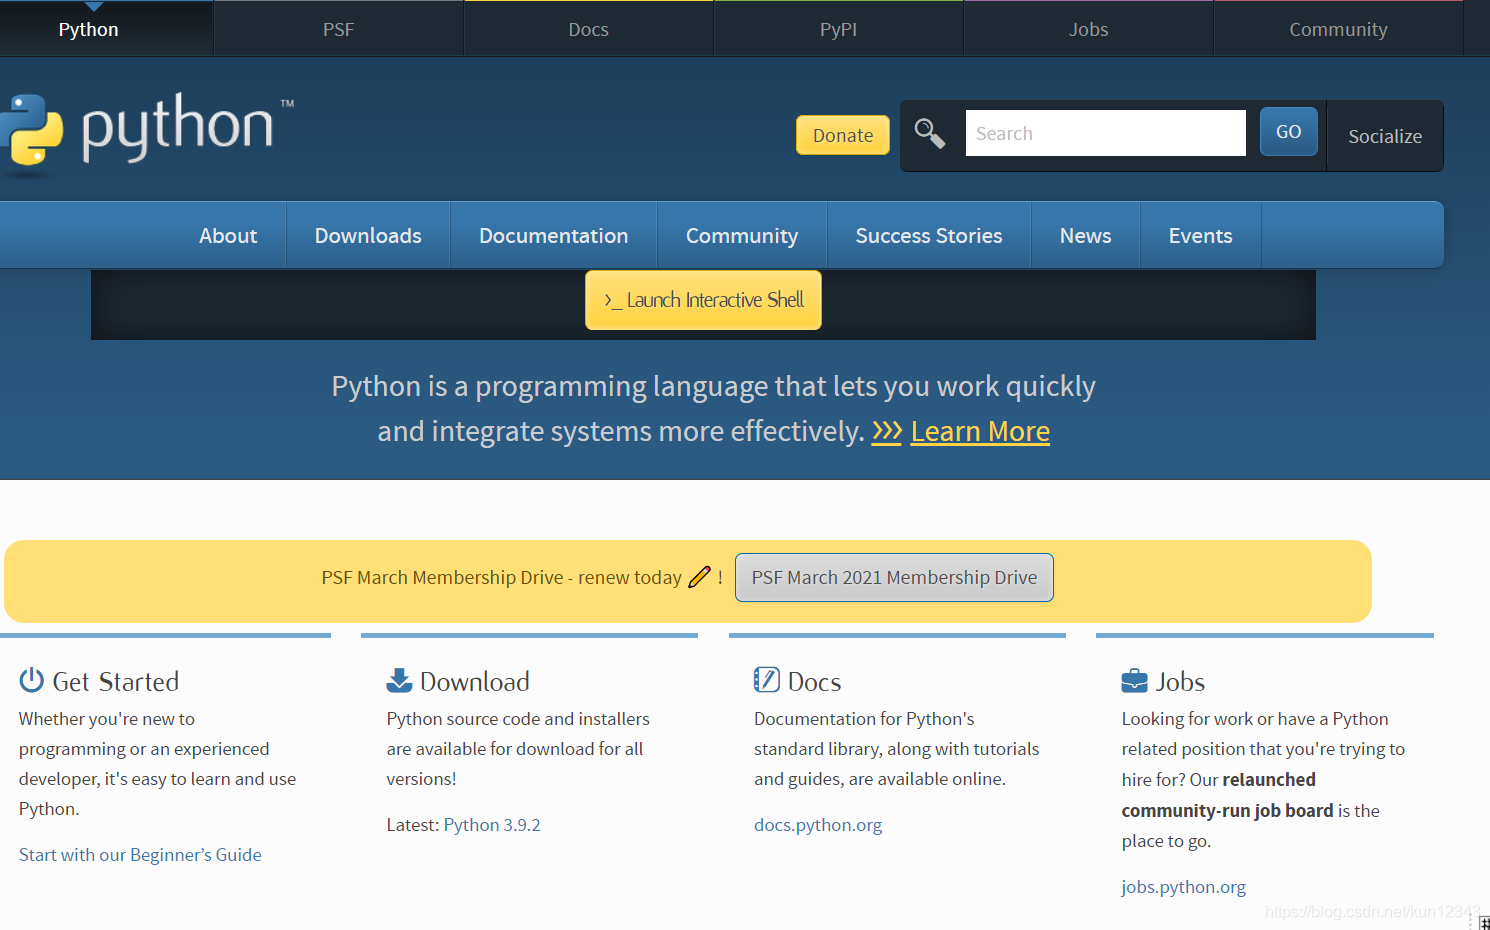This screenshot has height=930, width=1490.
Task: Click the Get Started power icon
Action: click(x=32, y=680)
